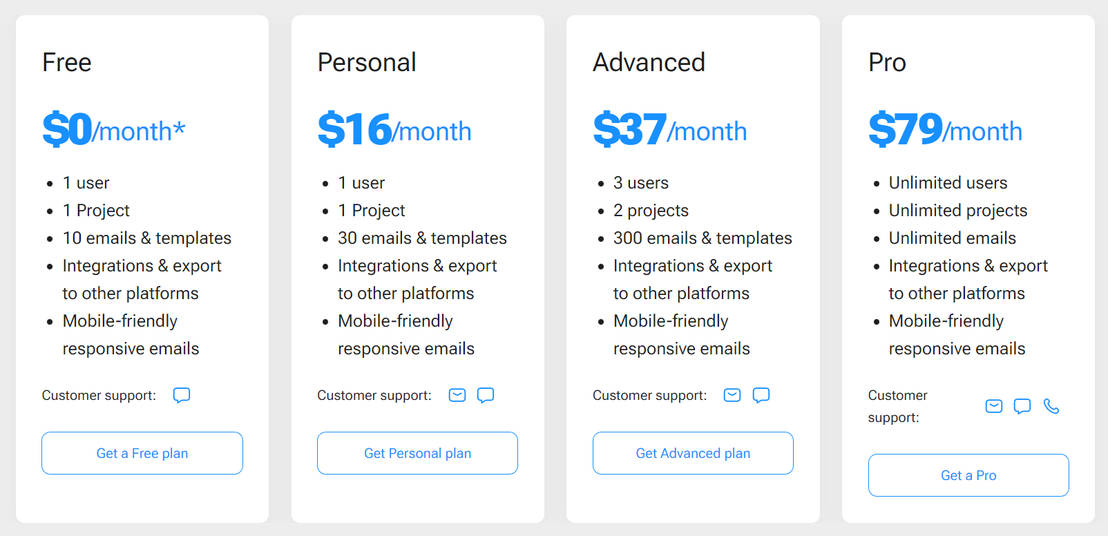Click the phone support icon in Pro plan

pos(1051,406)
